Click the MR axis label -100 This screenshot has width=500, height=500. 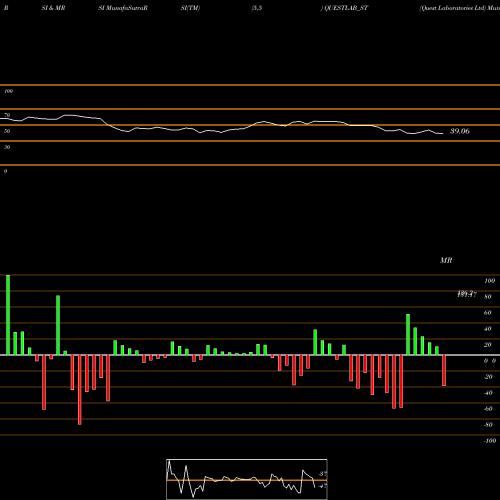click(x=490, y=441)
